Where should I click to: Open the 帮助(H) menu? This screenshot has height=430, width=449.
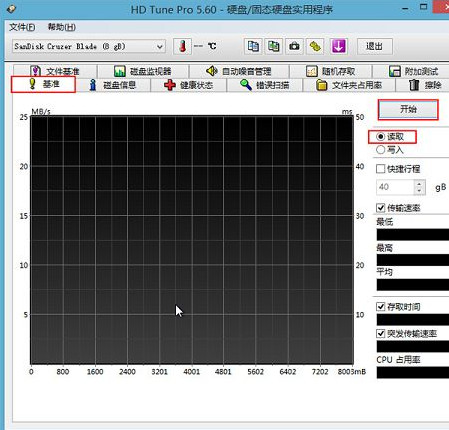coord(62,27)
